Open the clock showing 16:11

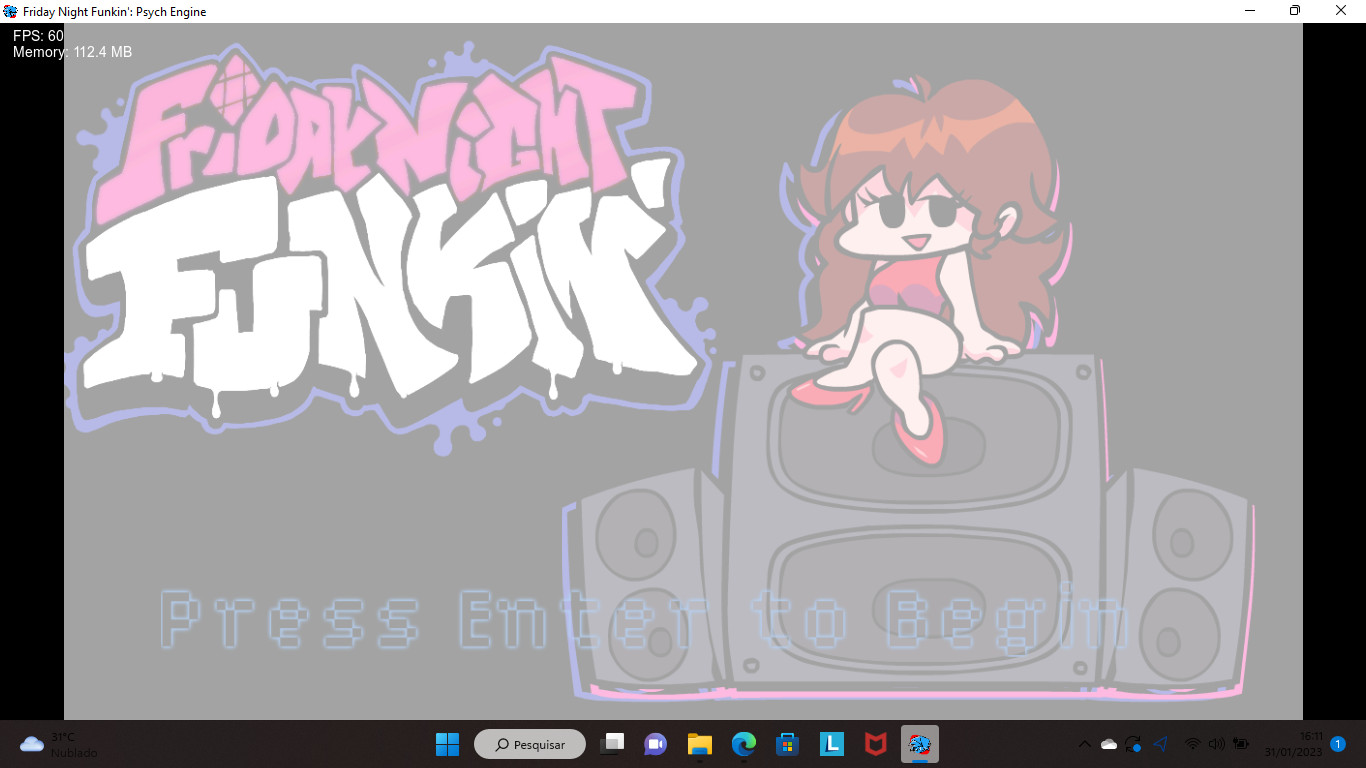(1293, 744)
